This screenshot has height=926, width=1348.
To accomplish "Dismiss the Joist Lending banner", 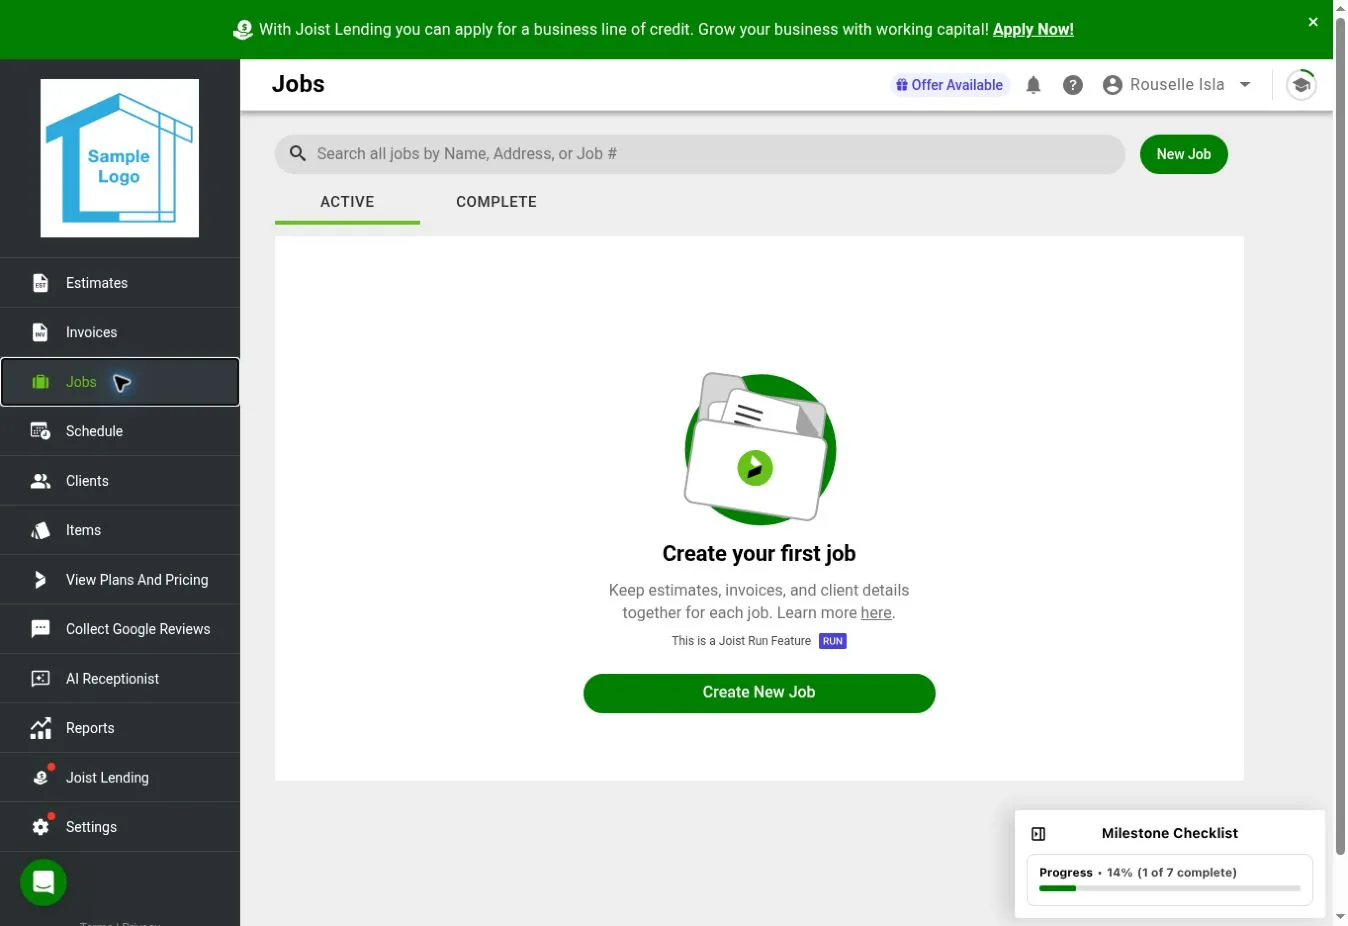I will click(x=1313, y=22).
